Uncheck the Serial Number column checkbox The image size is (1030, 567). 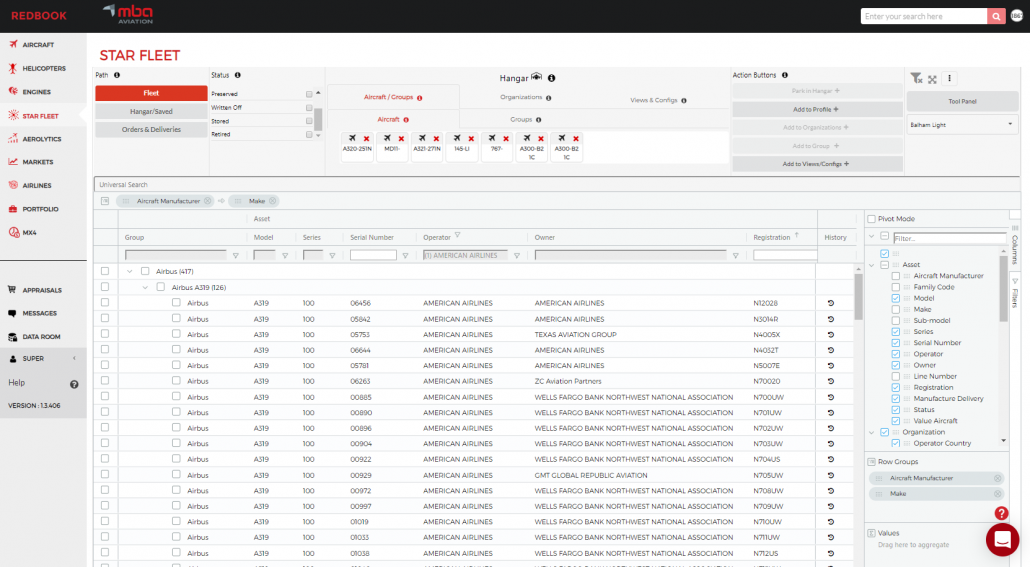tap(895, 343)
